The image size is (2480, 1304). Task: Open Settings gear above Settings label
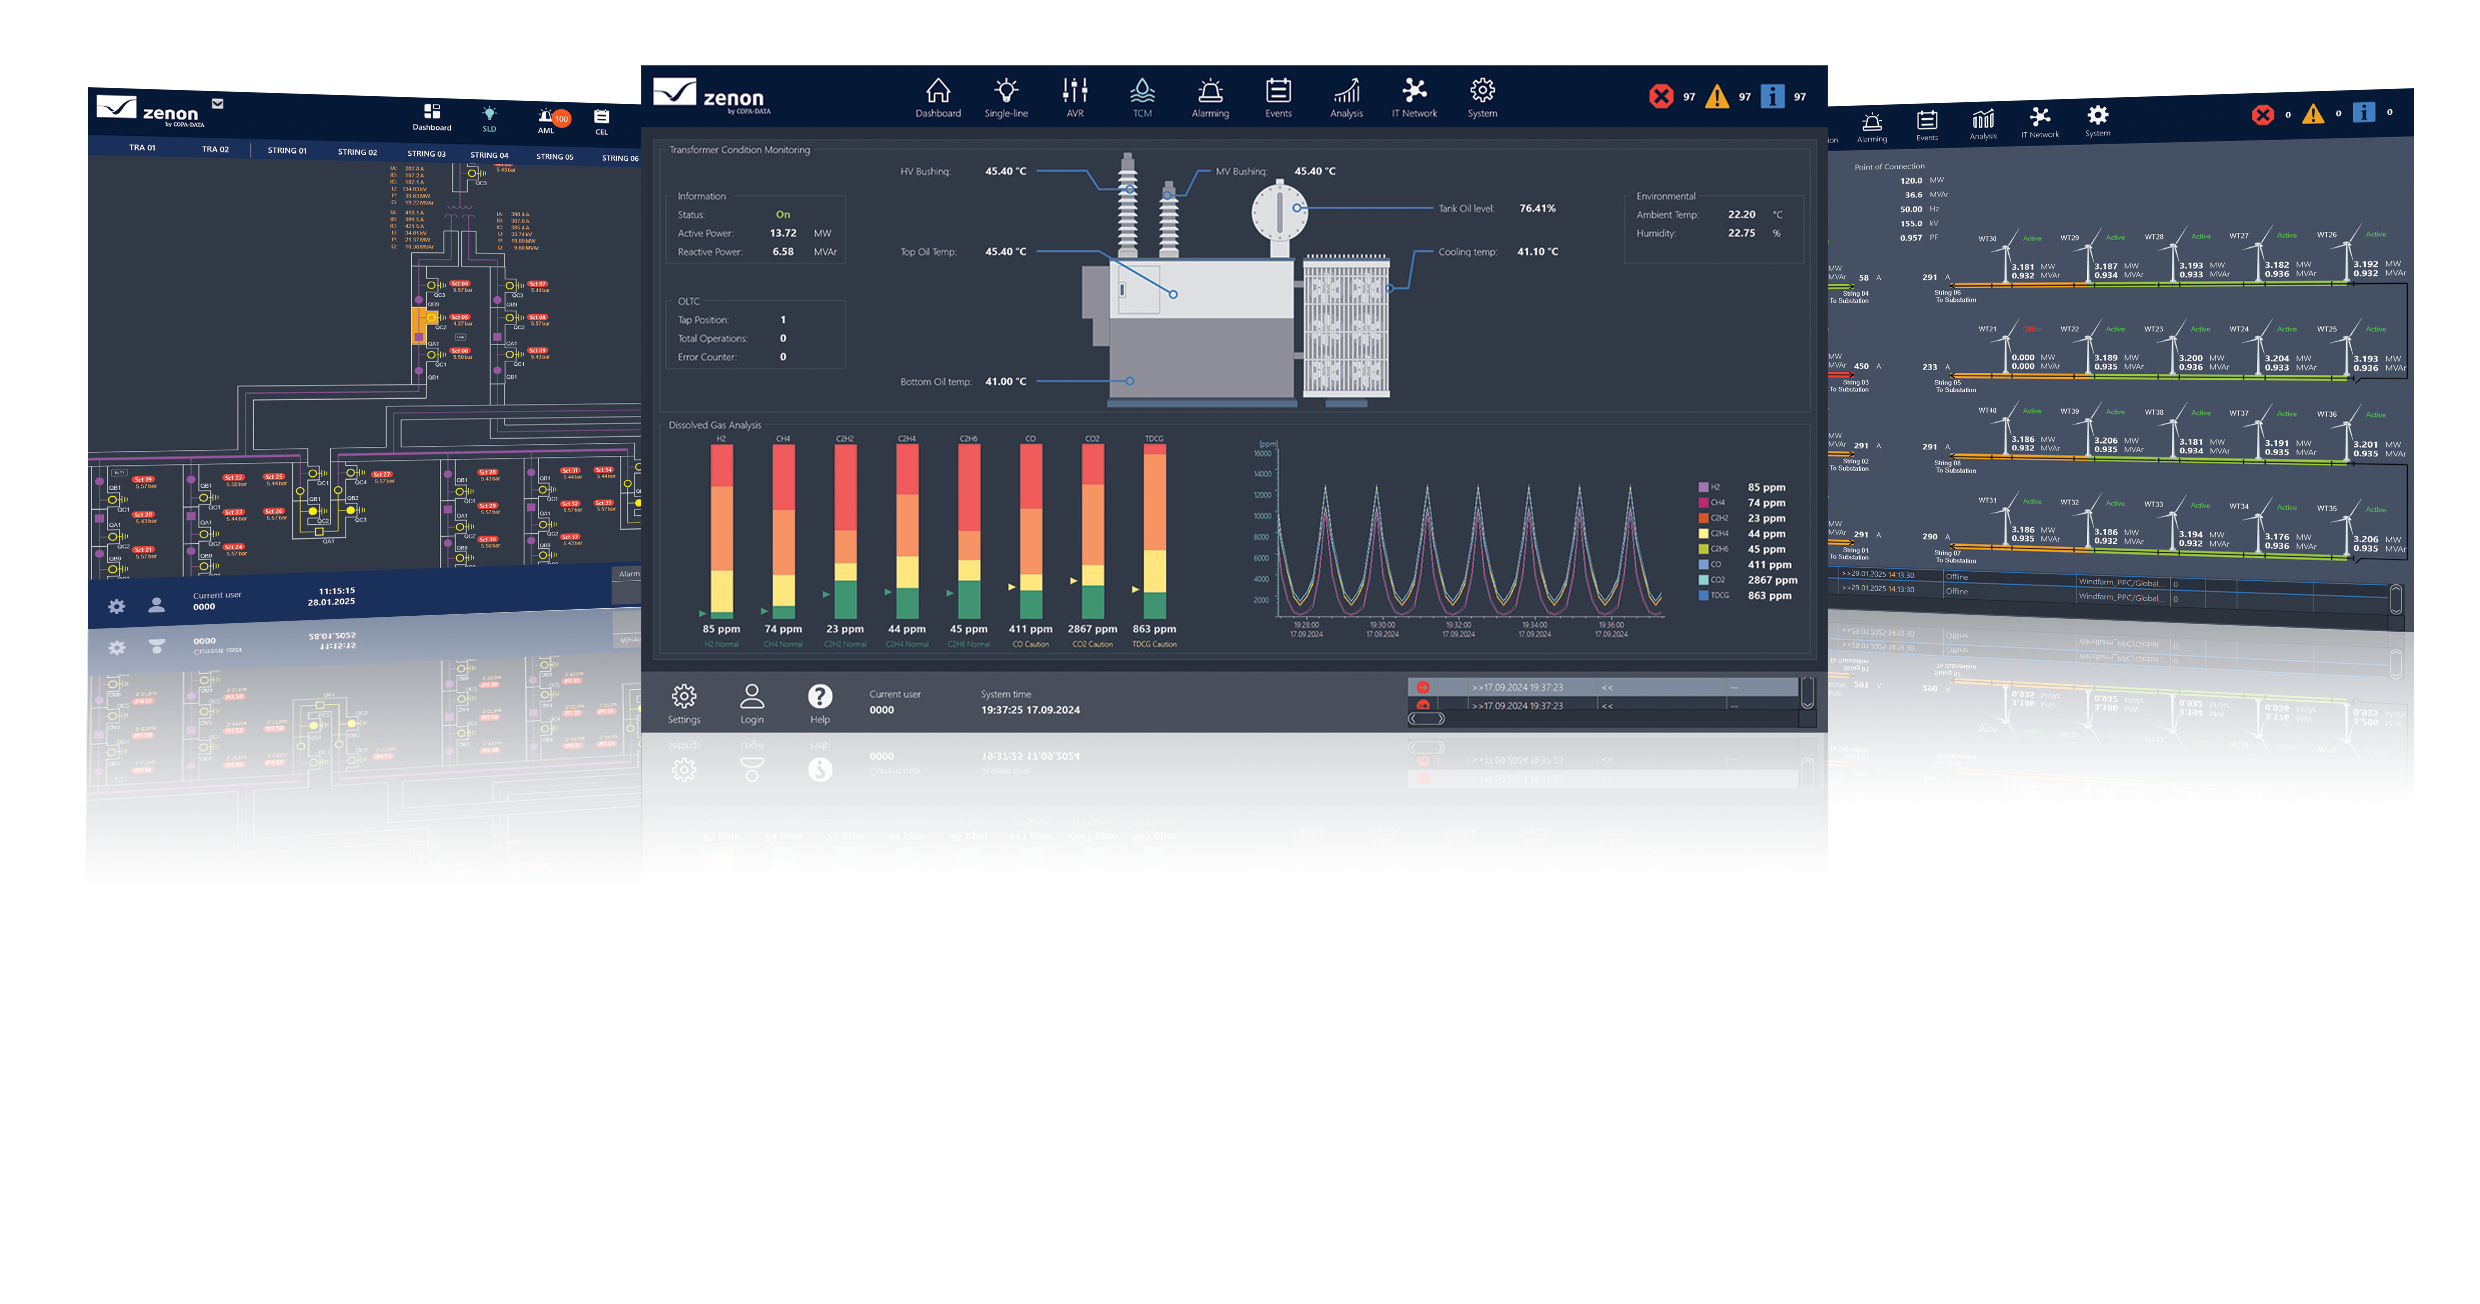(684, 696)
